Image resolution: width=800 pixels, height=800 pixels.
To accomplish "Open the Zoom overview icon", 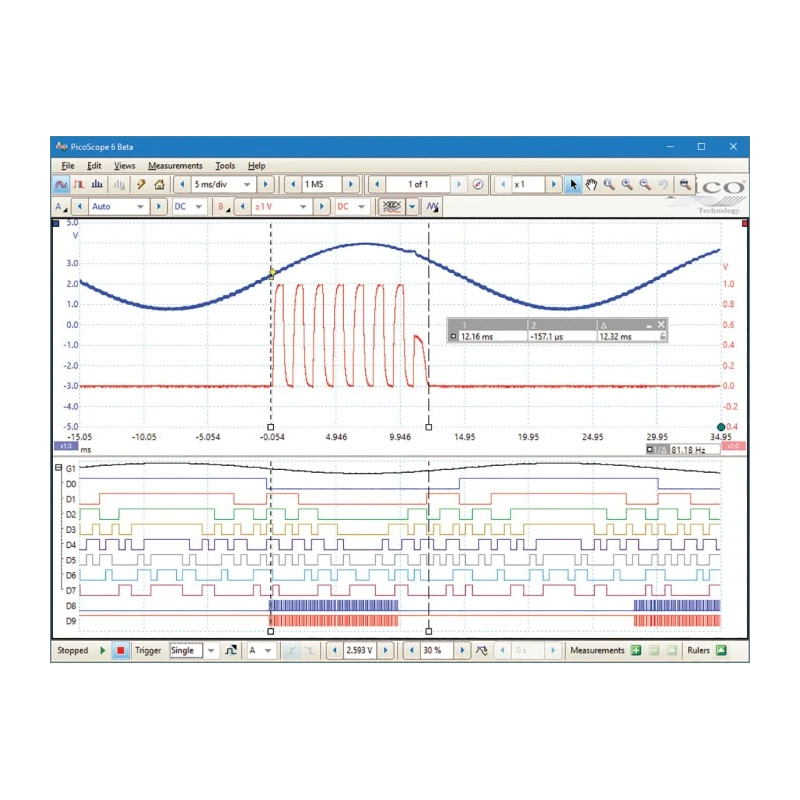I will (x=685, y=185).
